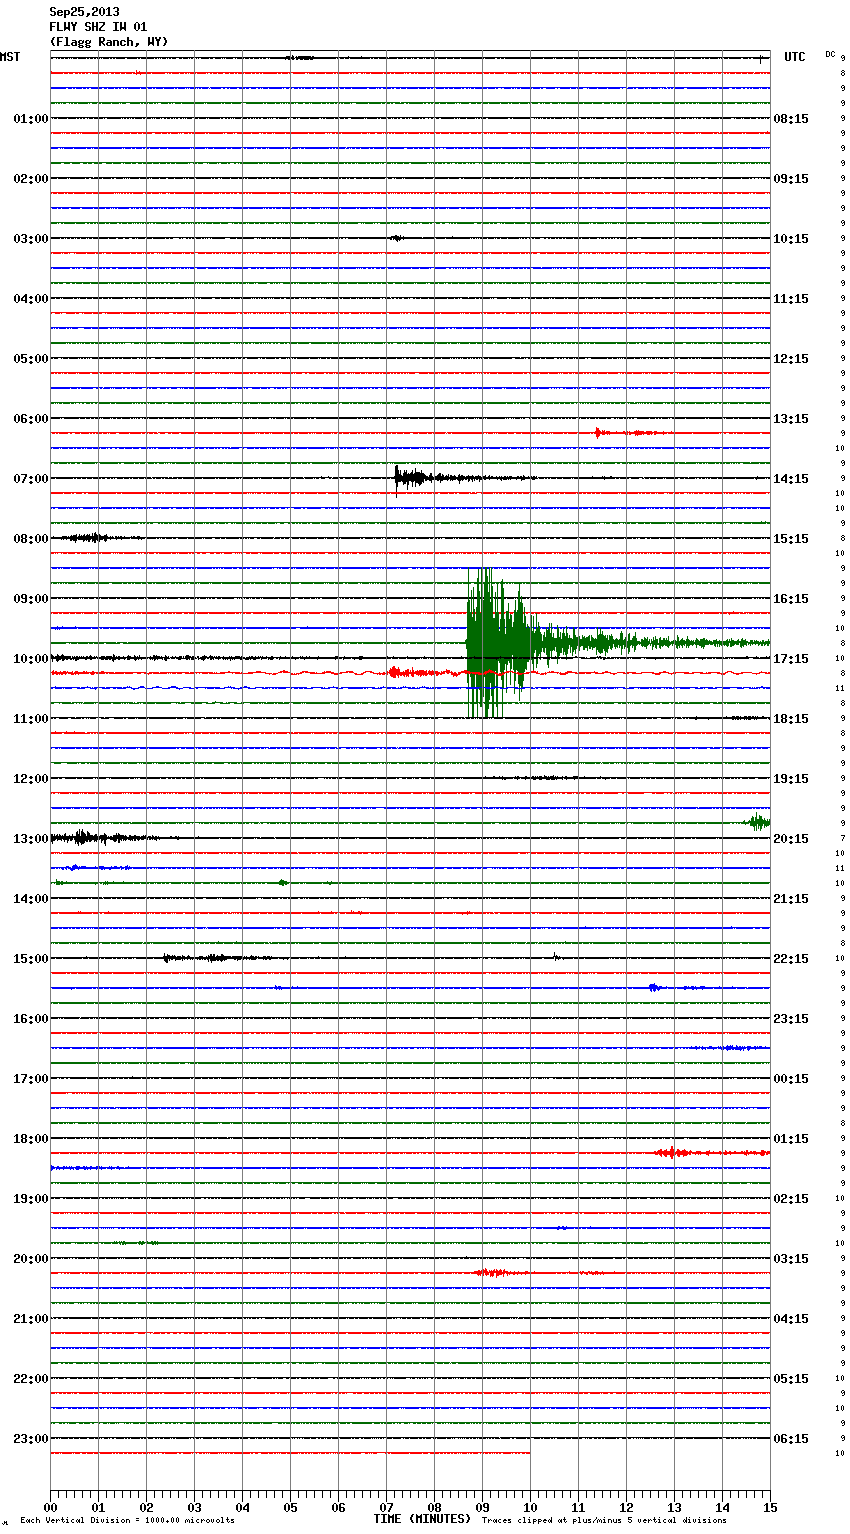This screenshot has height=1534, width=850.
Task: Select the FLWY SHZ IW 01 station code
Action: pyautogui.click(x=98, y=27)
